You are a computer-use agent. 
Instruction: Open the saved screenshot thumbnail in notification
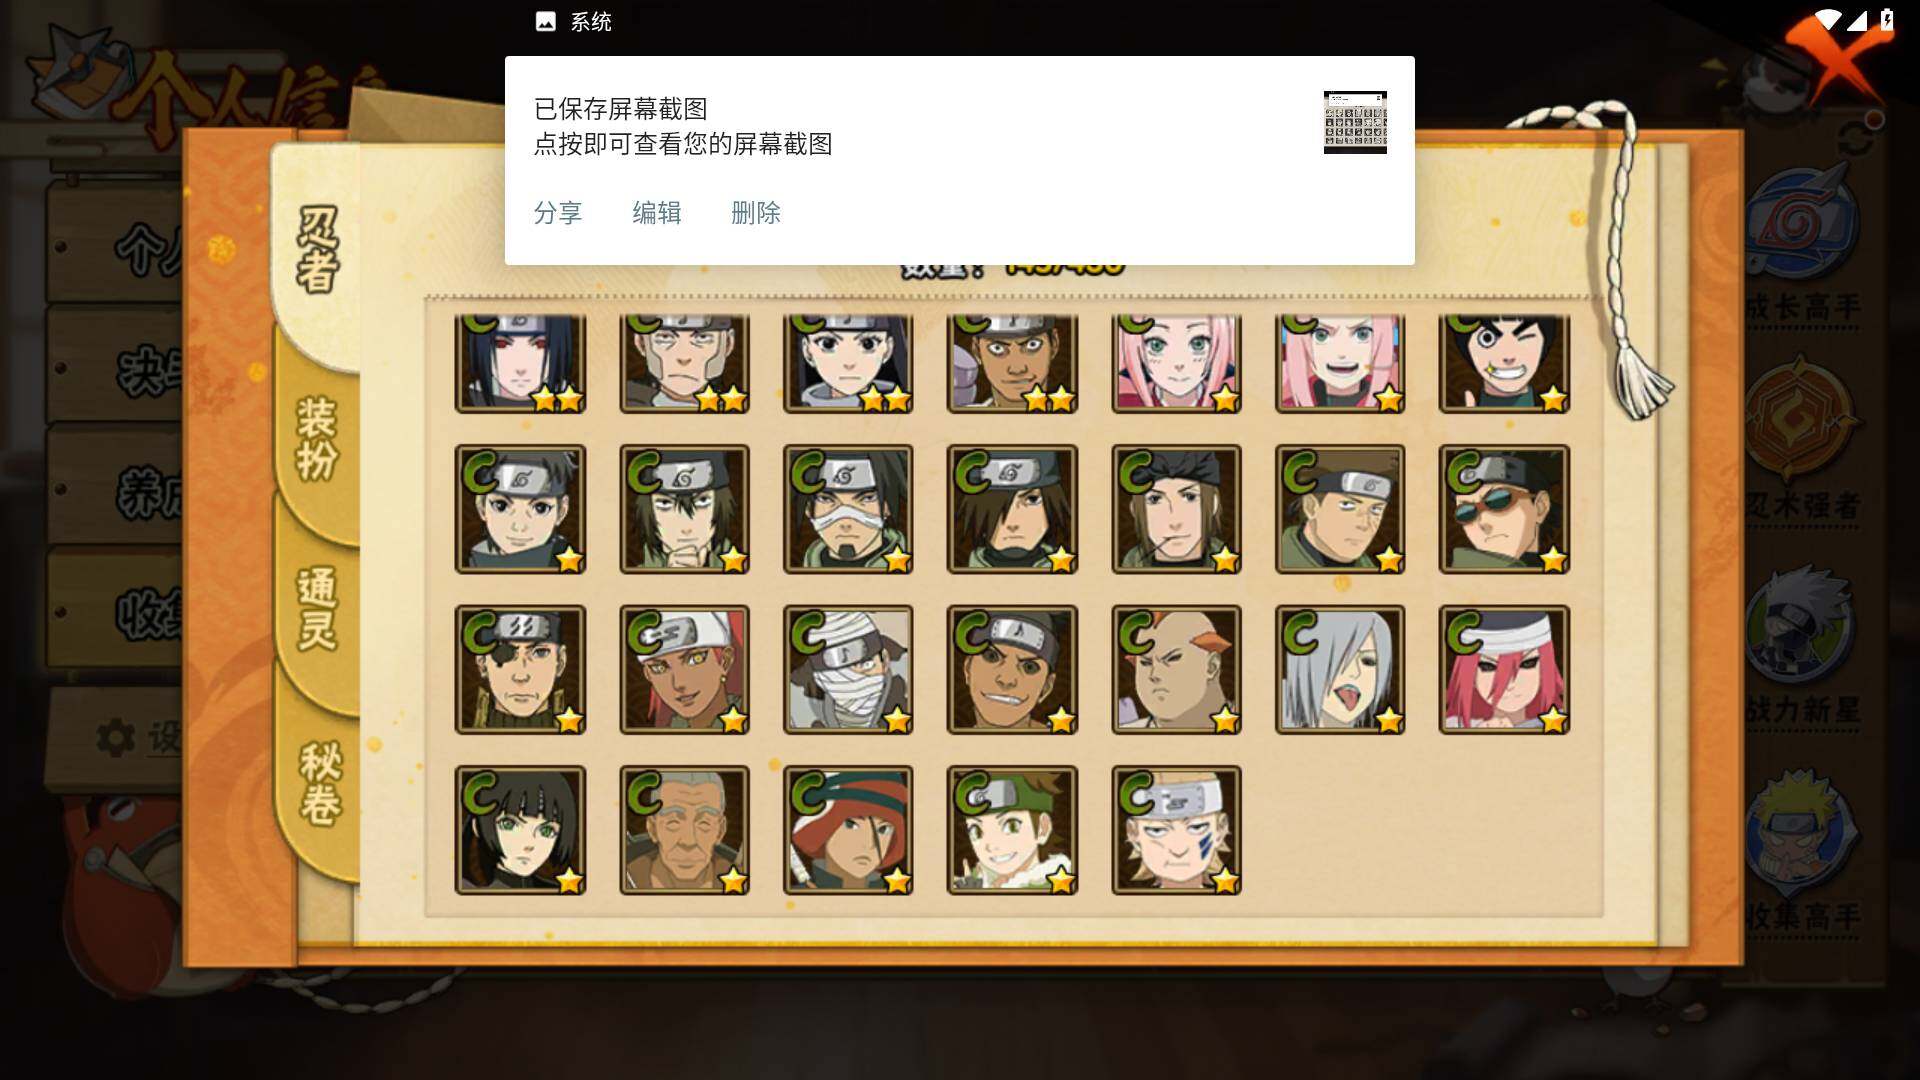[x=1355, y=122]
